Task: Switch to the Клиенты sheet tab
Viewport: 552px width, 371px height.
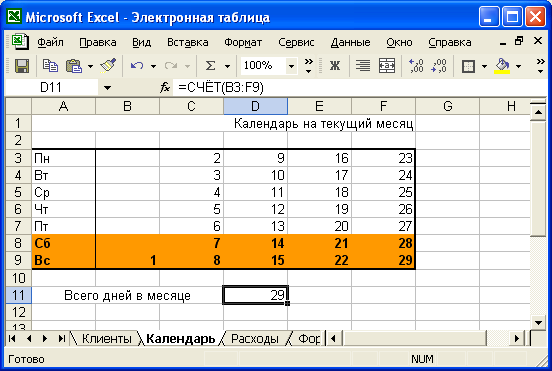Action: [106, 339]
